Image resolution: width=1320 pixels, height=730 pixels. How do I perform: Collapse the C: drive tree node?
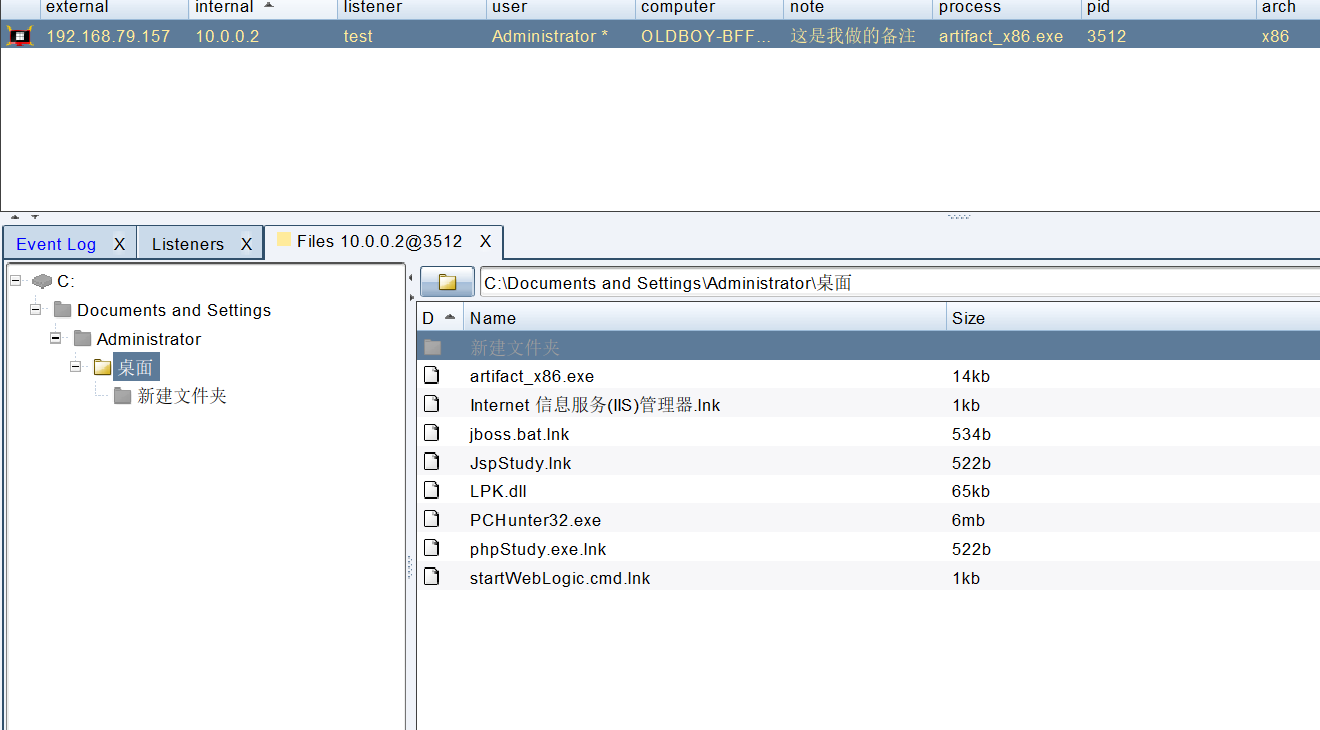click(16, 281)
